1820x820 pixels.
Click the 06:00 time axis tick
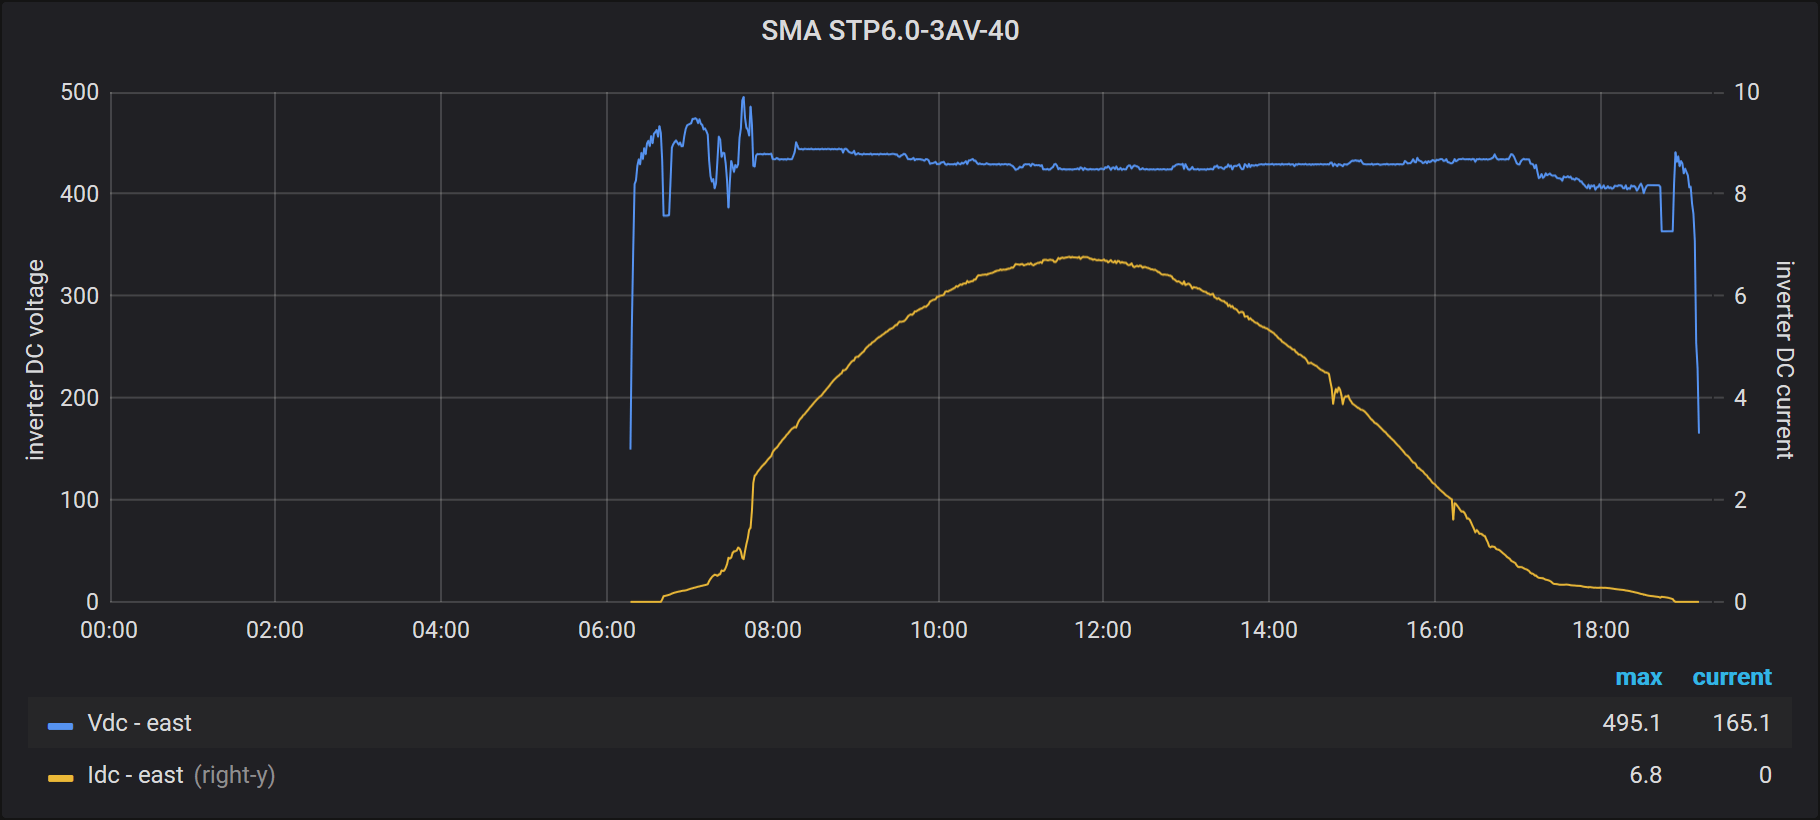coord(607,630)
